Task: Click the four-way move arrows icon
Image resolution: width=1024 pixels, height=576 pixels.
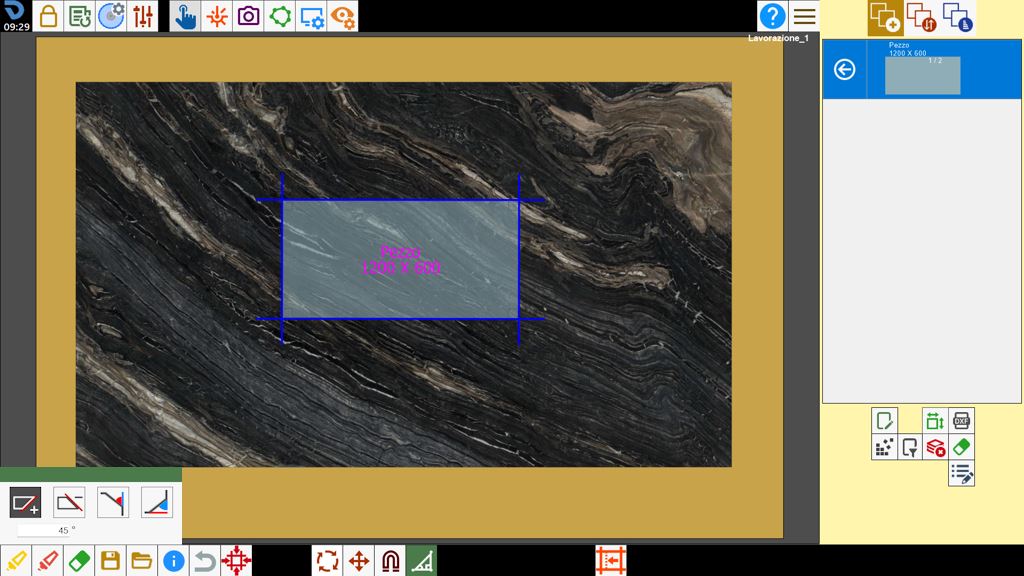Action: tap(359, 561)
